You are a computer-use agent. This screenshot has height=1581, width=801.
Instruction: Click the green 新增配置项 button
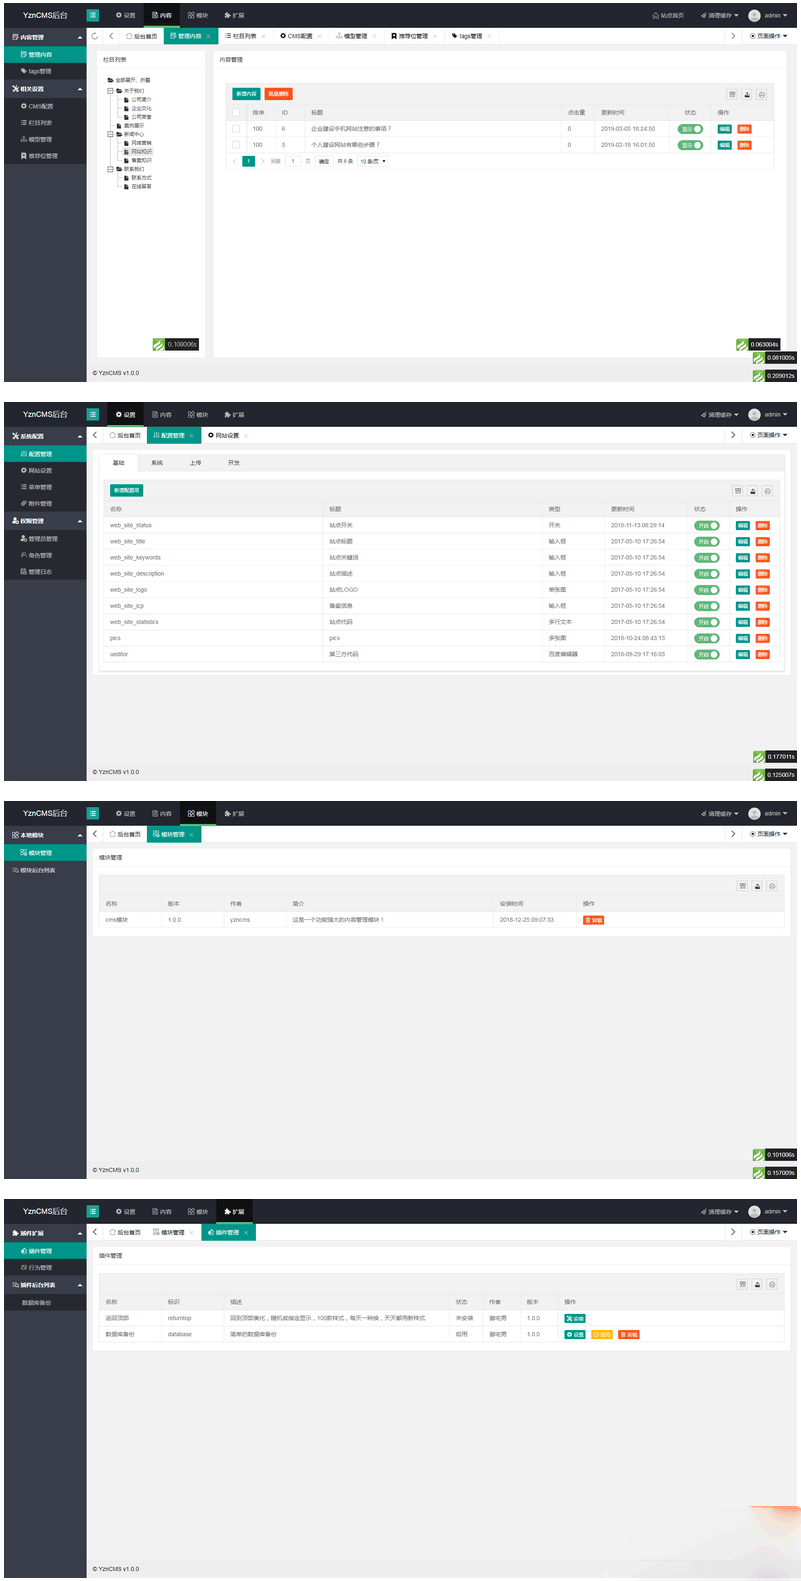point(126,490)
